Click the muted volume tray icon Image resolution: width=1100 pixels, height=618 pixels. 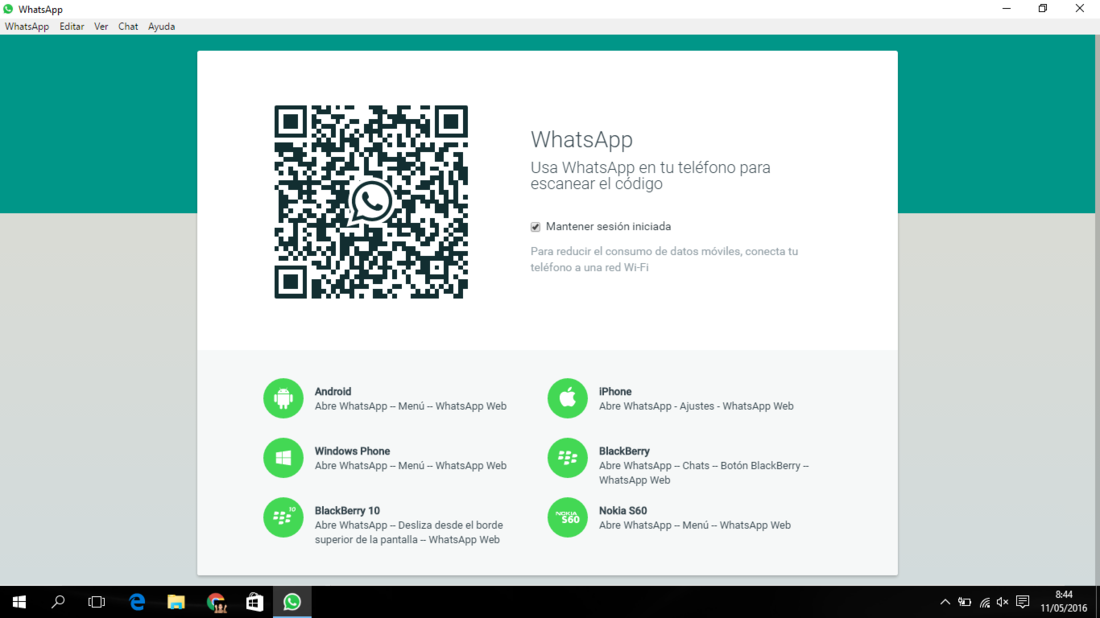[1002, 602]
